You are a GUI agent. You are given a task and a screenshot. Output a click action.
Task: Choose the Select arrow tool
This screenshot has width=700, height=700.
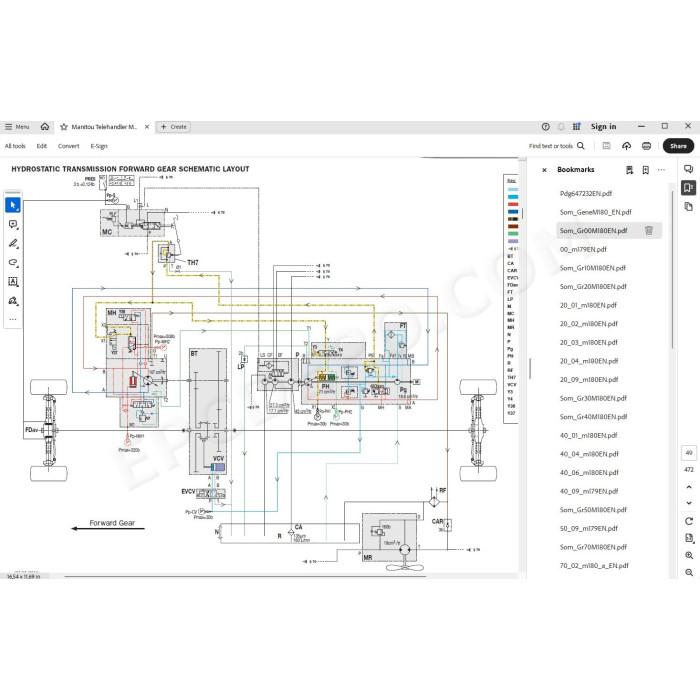(x=13, y=205)
